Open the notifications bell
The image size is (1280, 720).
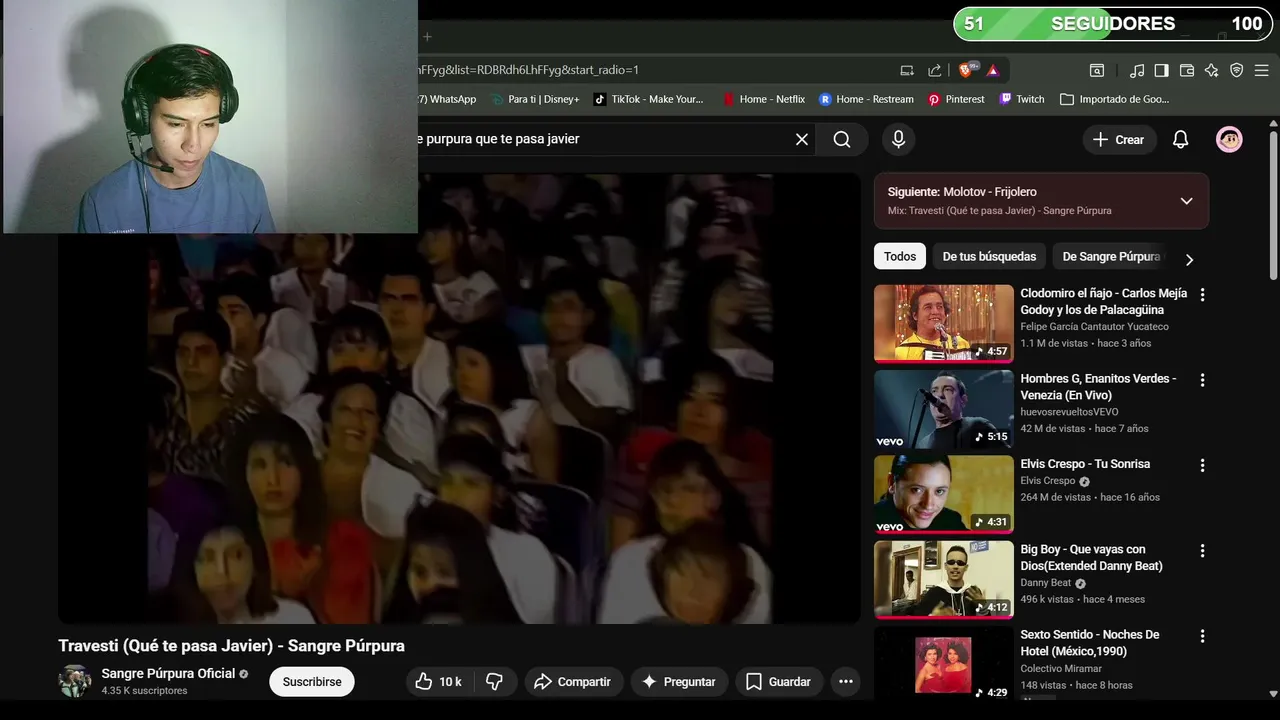[1181, 139]
